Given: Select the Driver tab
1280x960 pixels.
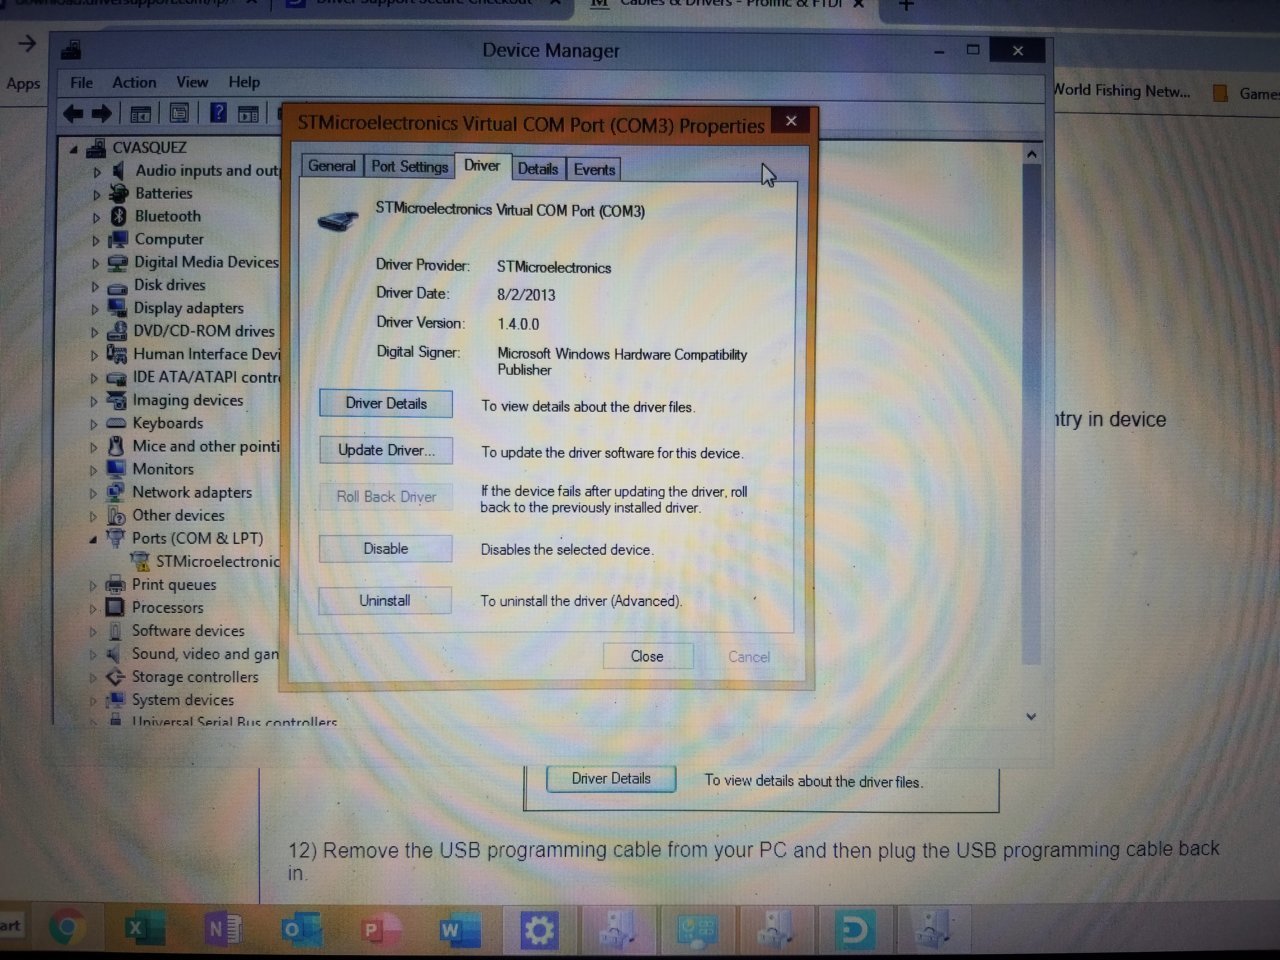Looking at the screenshot, I should coord(482,166).
